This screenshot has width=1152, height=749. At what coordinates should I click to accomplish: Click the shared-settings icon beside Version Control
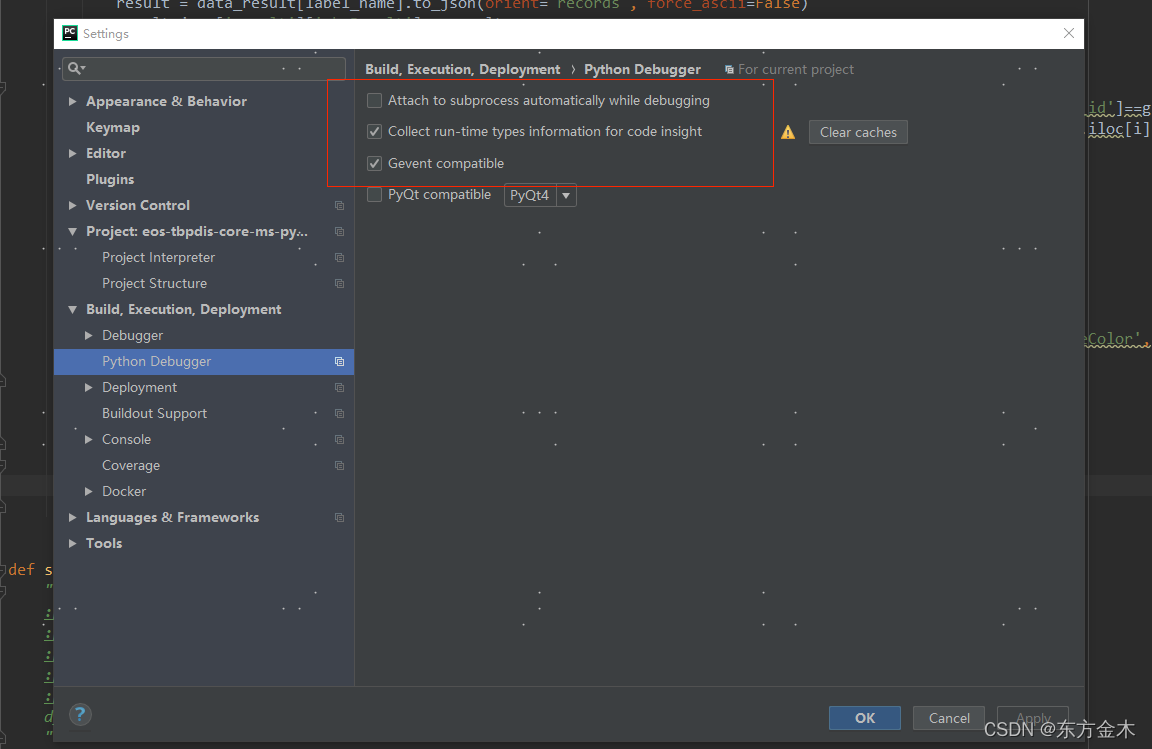[x=338, y=205]
